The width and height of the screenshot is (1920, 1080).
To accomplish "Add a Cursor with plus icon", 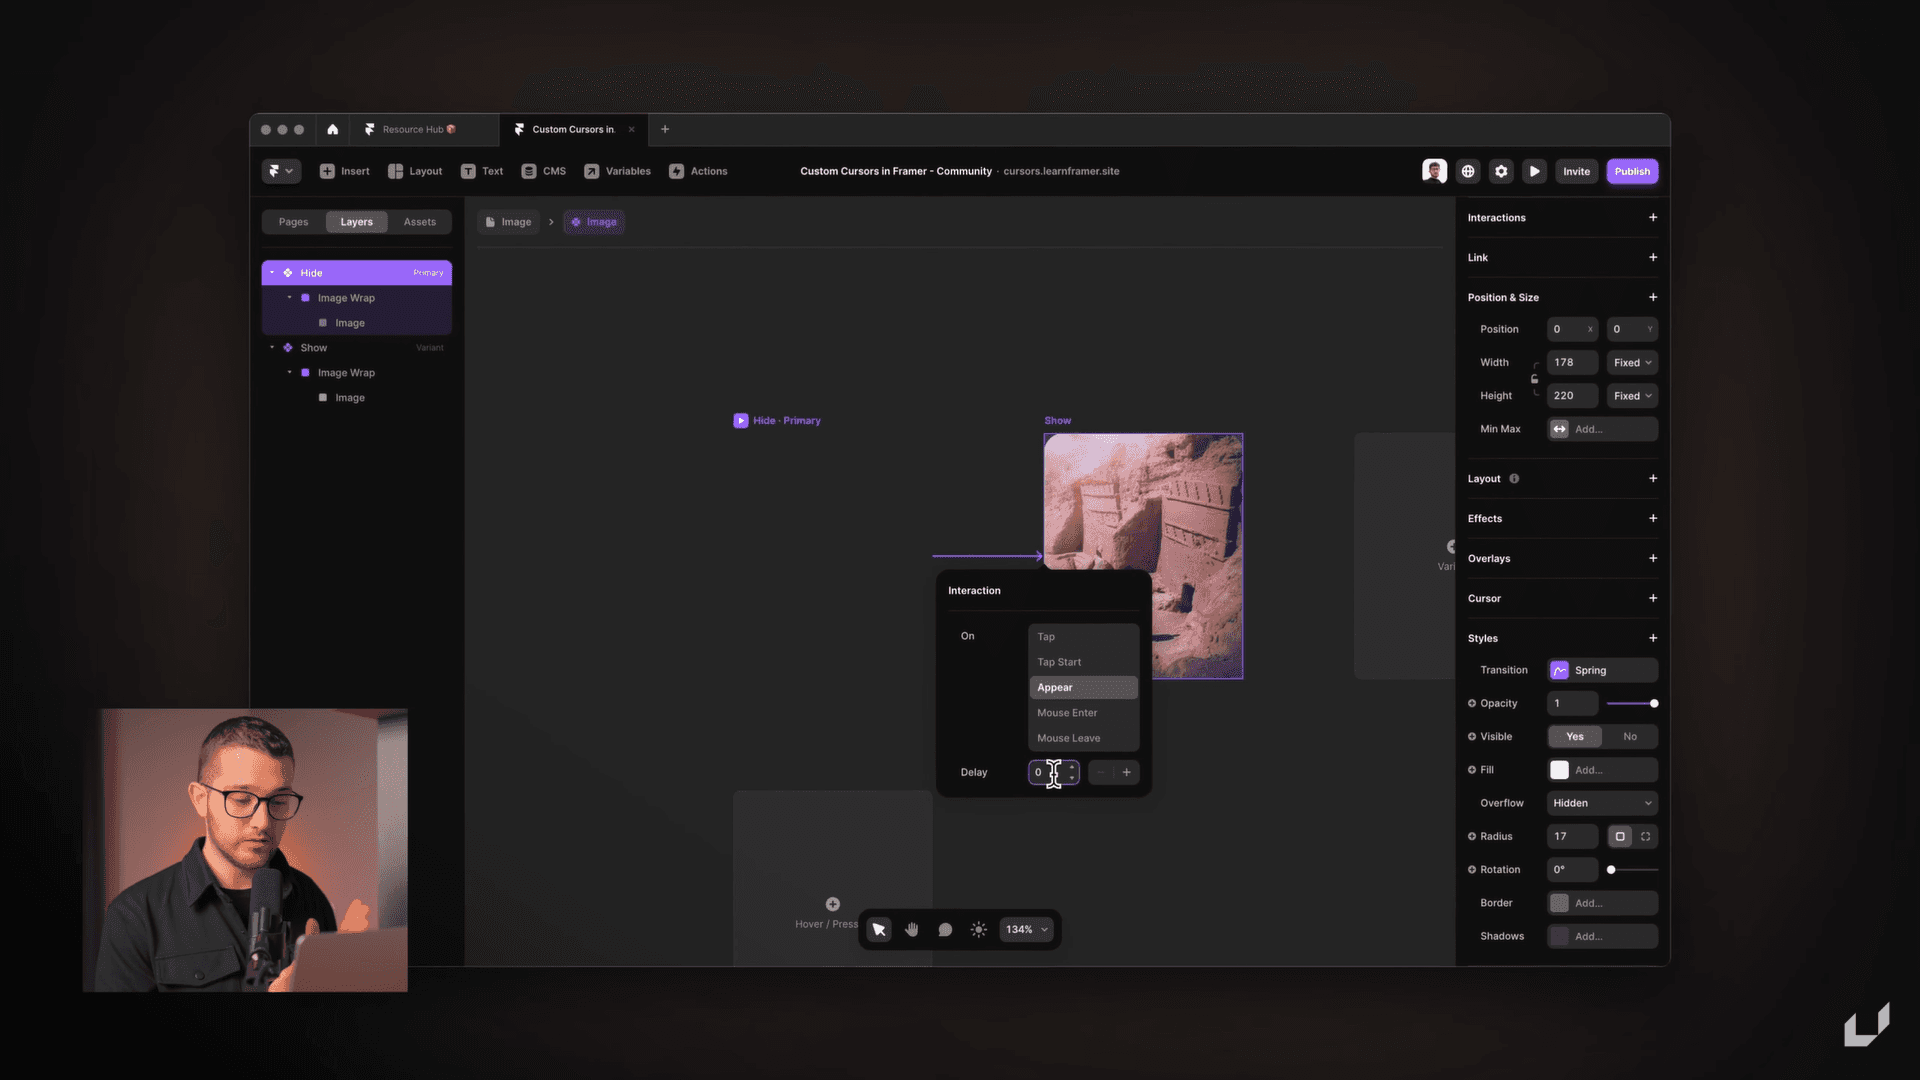I will coord(1653,599).
